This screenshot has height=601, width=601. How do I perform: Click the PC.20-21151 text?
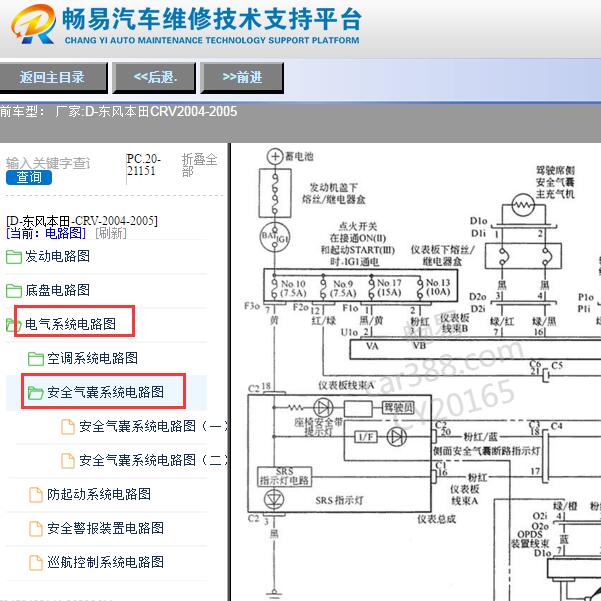click(143, 165)
